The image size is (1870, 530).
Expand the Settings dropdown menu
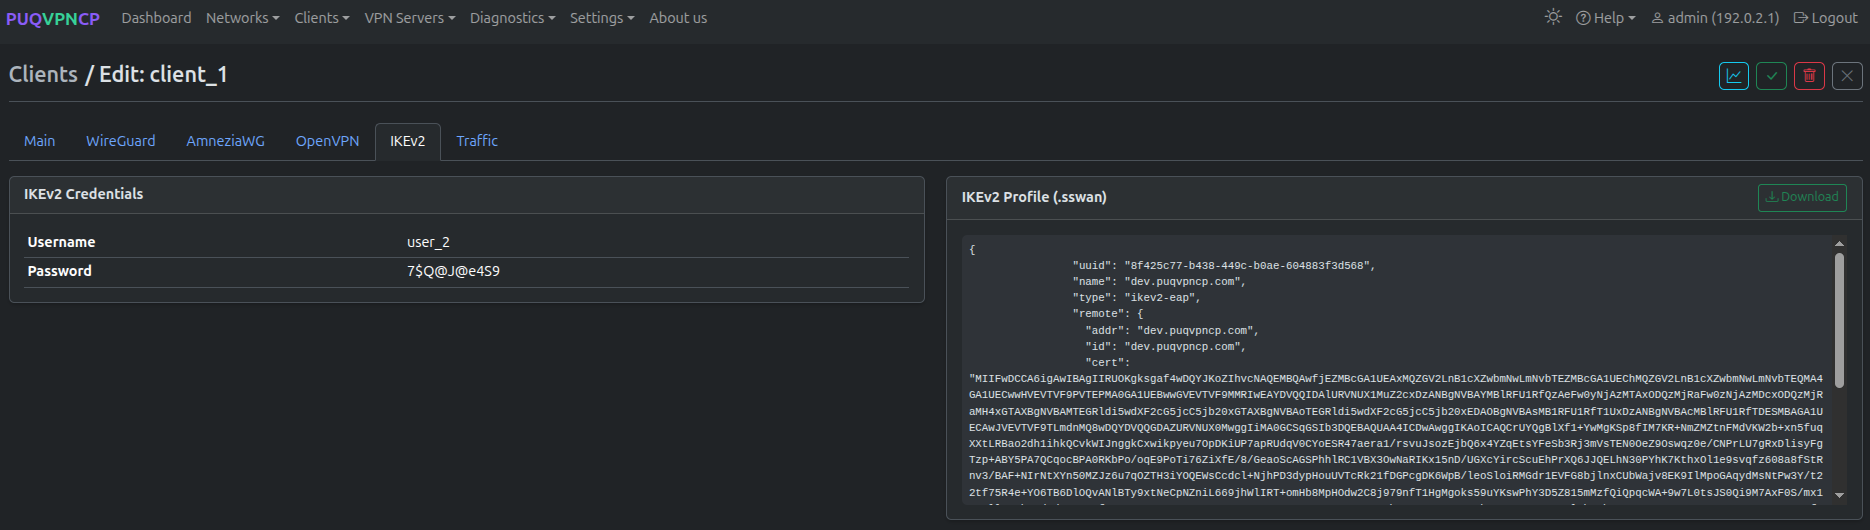coord(602,18)
